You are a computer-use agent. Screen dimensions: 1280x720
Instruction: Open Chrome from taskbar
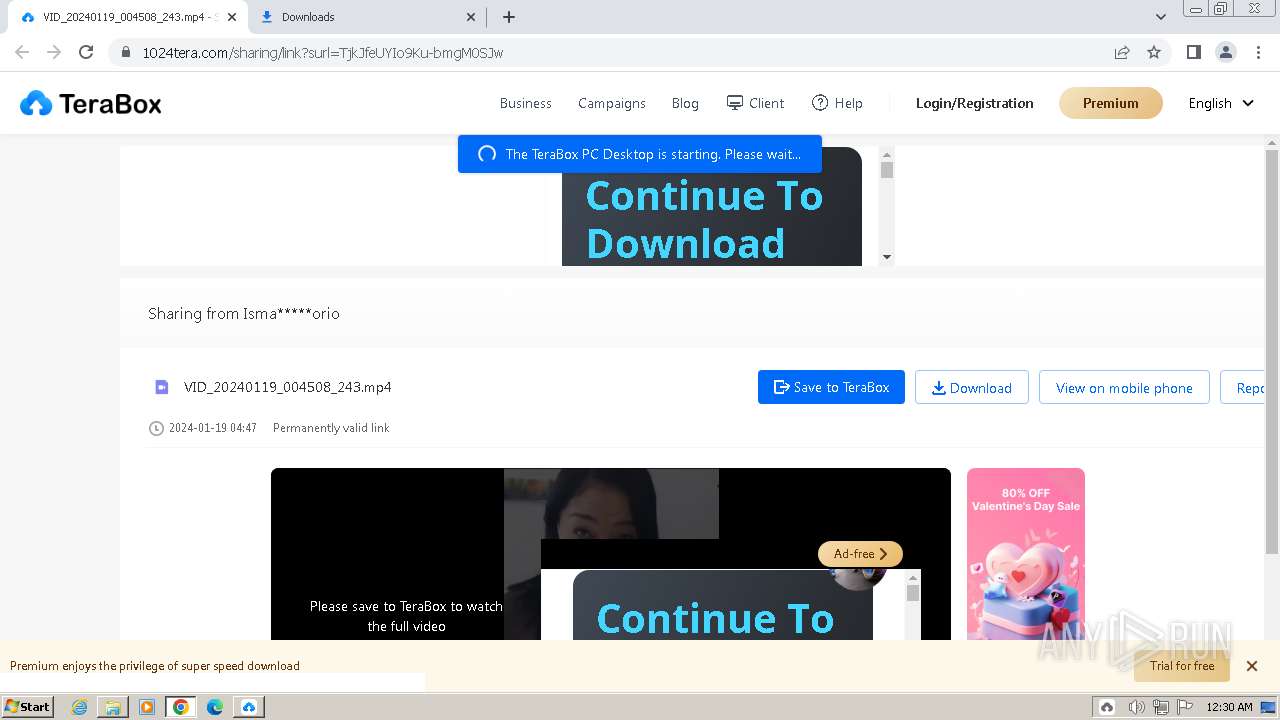click(181, 707)
